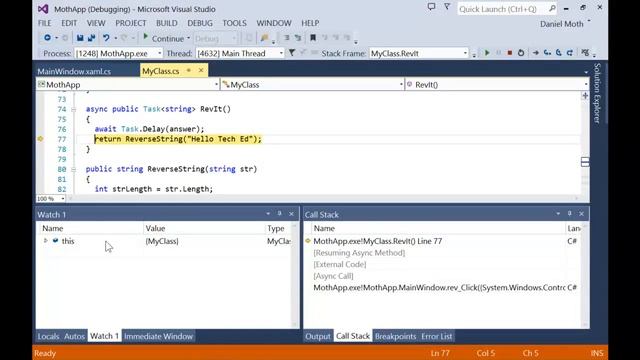
Task: Click the hexadecimal display debug toolbar icon
Action: [x=585, y=53]
